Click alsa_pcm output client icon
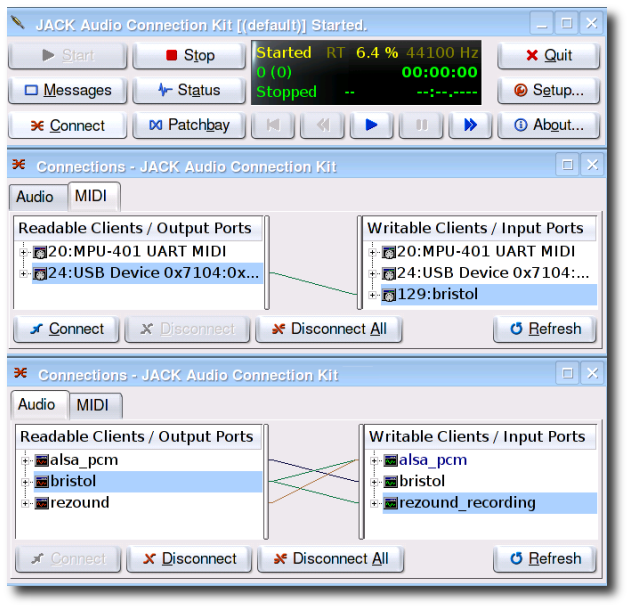This screenshot has width=630, height=609. pyautogui.click(x=42, y=460)
